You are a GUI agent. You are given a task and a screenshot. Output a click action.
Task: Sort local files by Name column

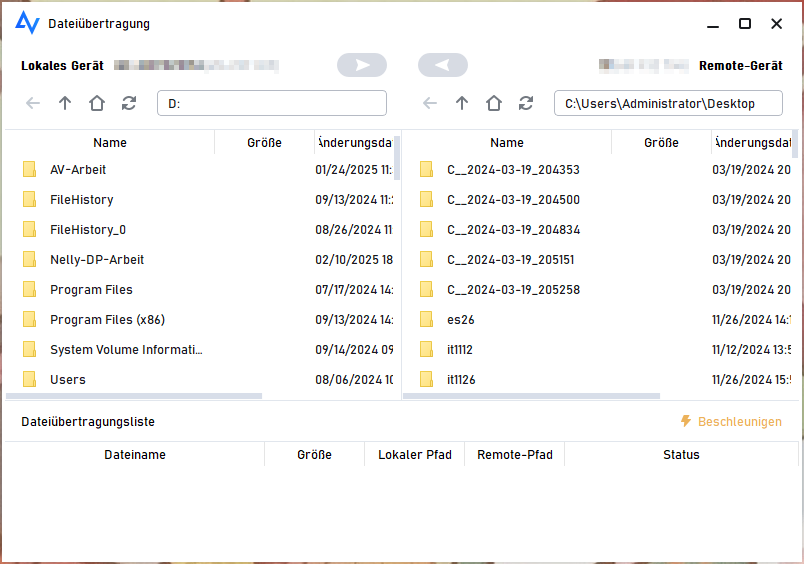(x=110, y=143)
